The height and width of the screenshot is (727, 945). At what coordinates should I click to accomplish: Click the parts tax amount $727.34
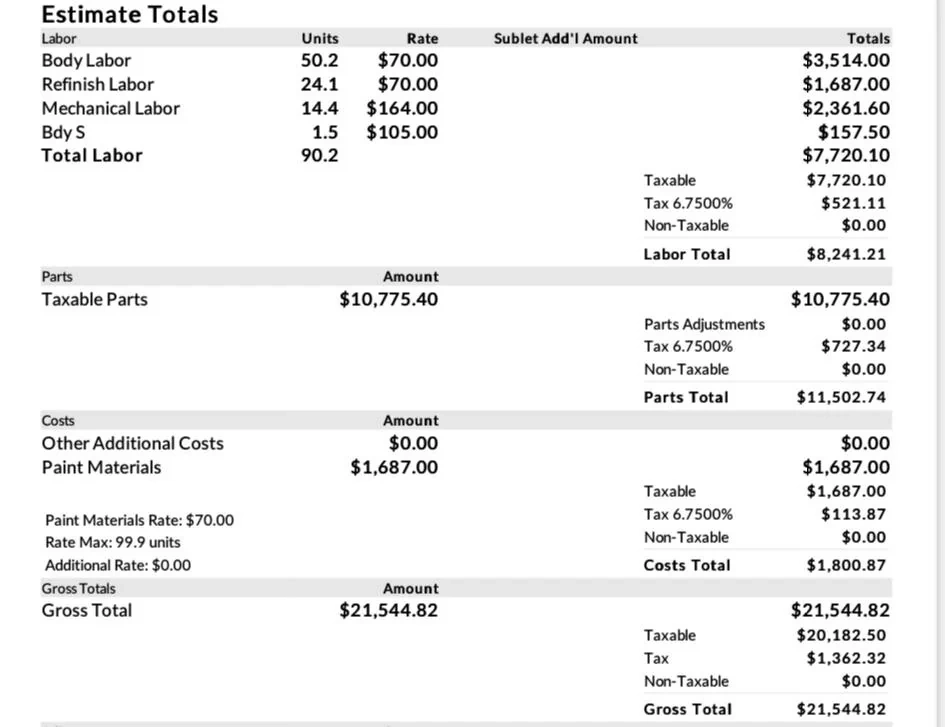click(853, 347)
